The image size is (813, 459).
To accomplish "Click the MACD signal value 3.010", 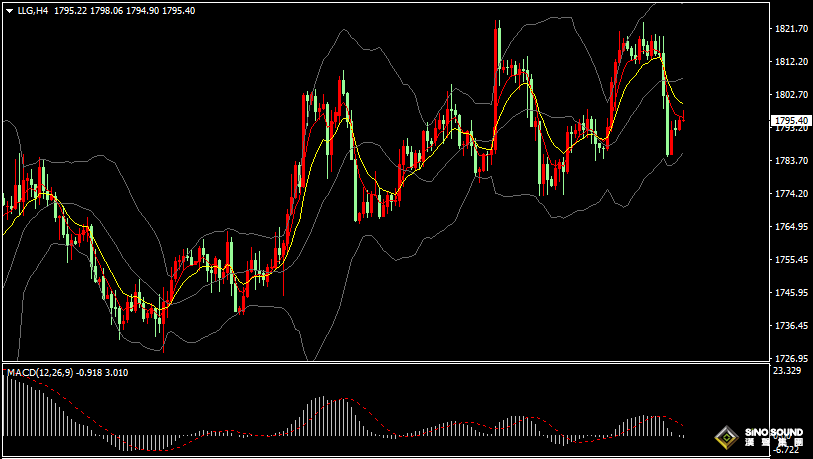I will coord(117,372).
